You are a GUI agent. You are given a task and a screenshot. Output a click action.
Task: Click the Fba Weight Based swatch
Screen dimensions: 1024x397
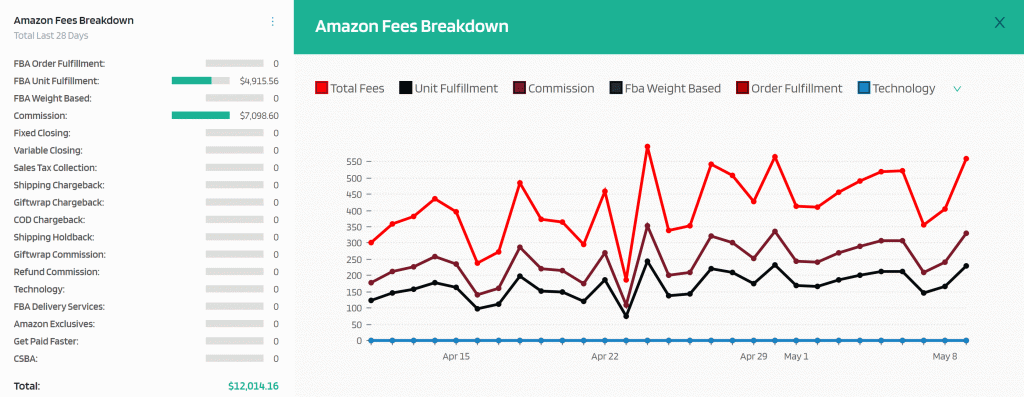(616, 88)
